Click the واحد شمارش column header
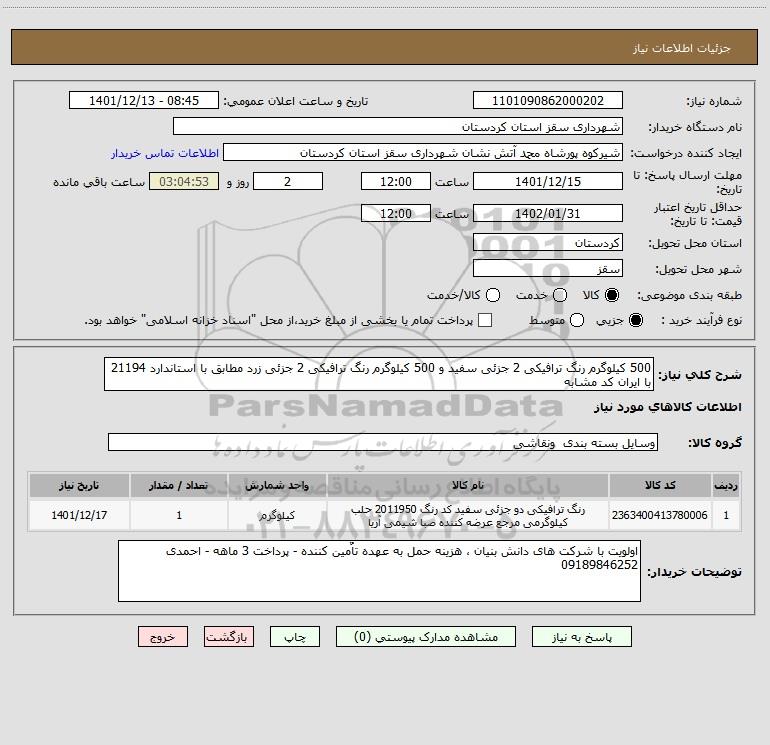 [277, 486]
